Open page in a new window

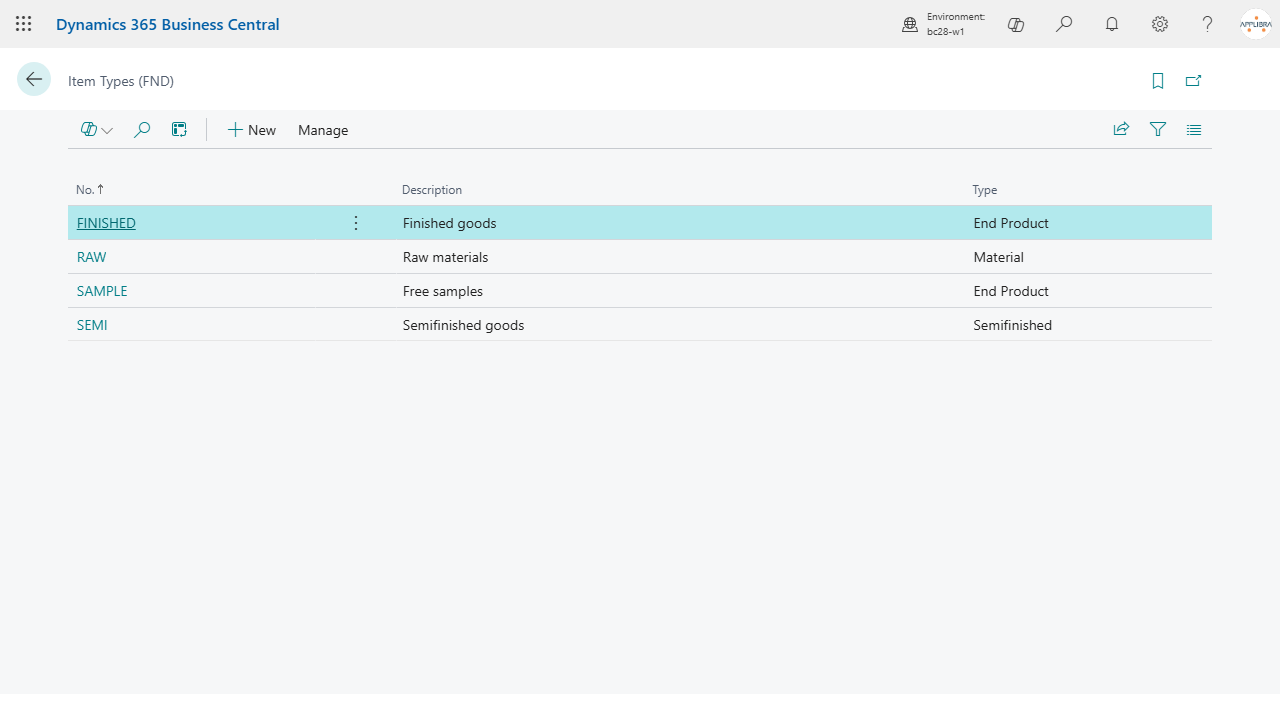click(1193, 81)
